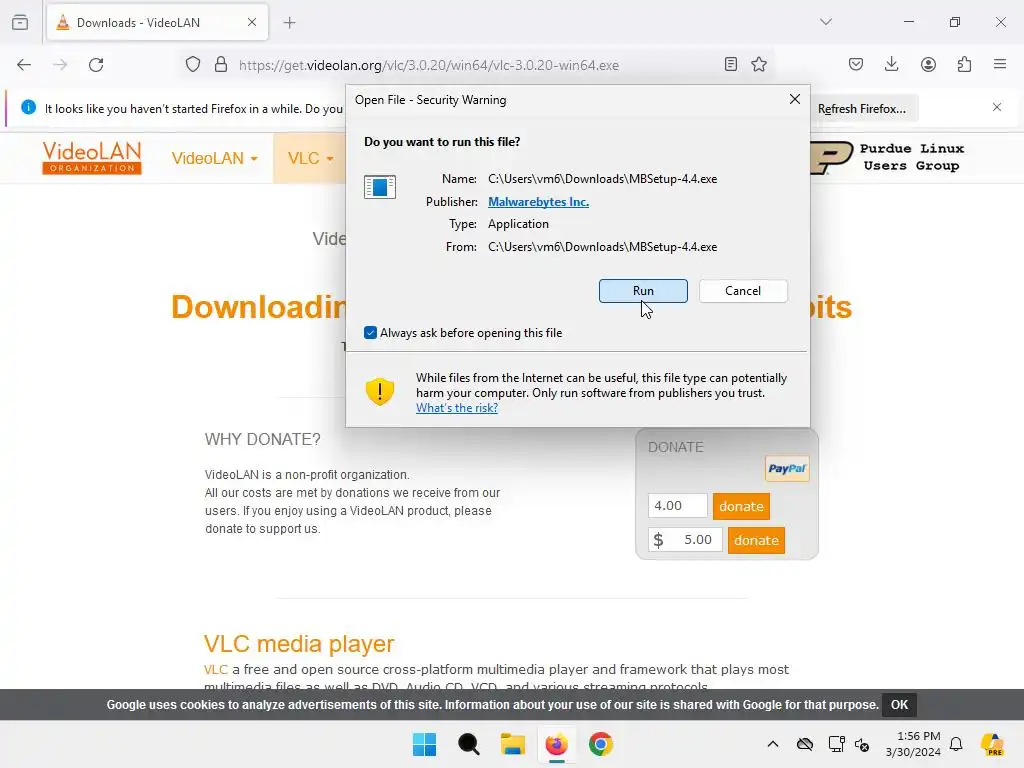Click the Run button in security warning
The width and height of the screenshot is (1024, 768).
point(643,291)
